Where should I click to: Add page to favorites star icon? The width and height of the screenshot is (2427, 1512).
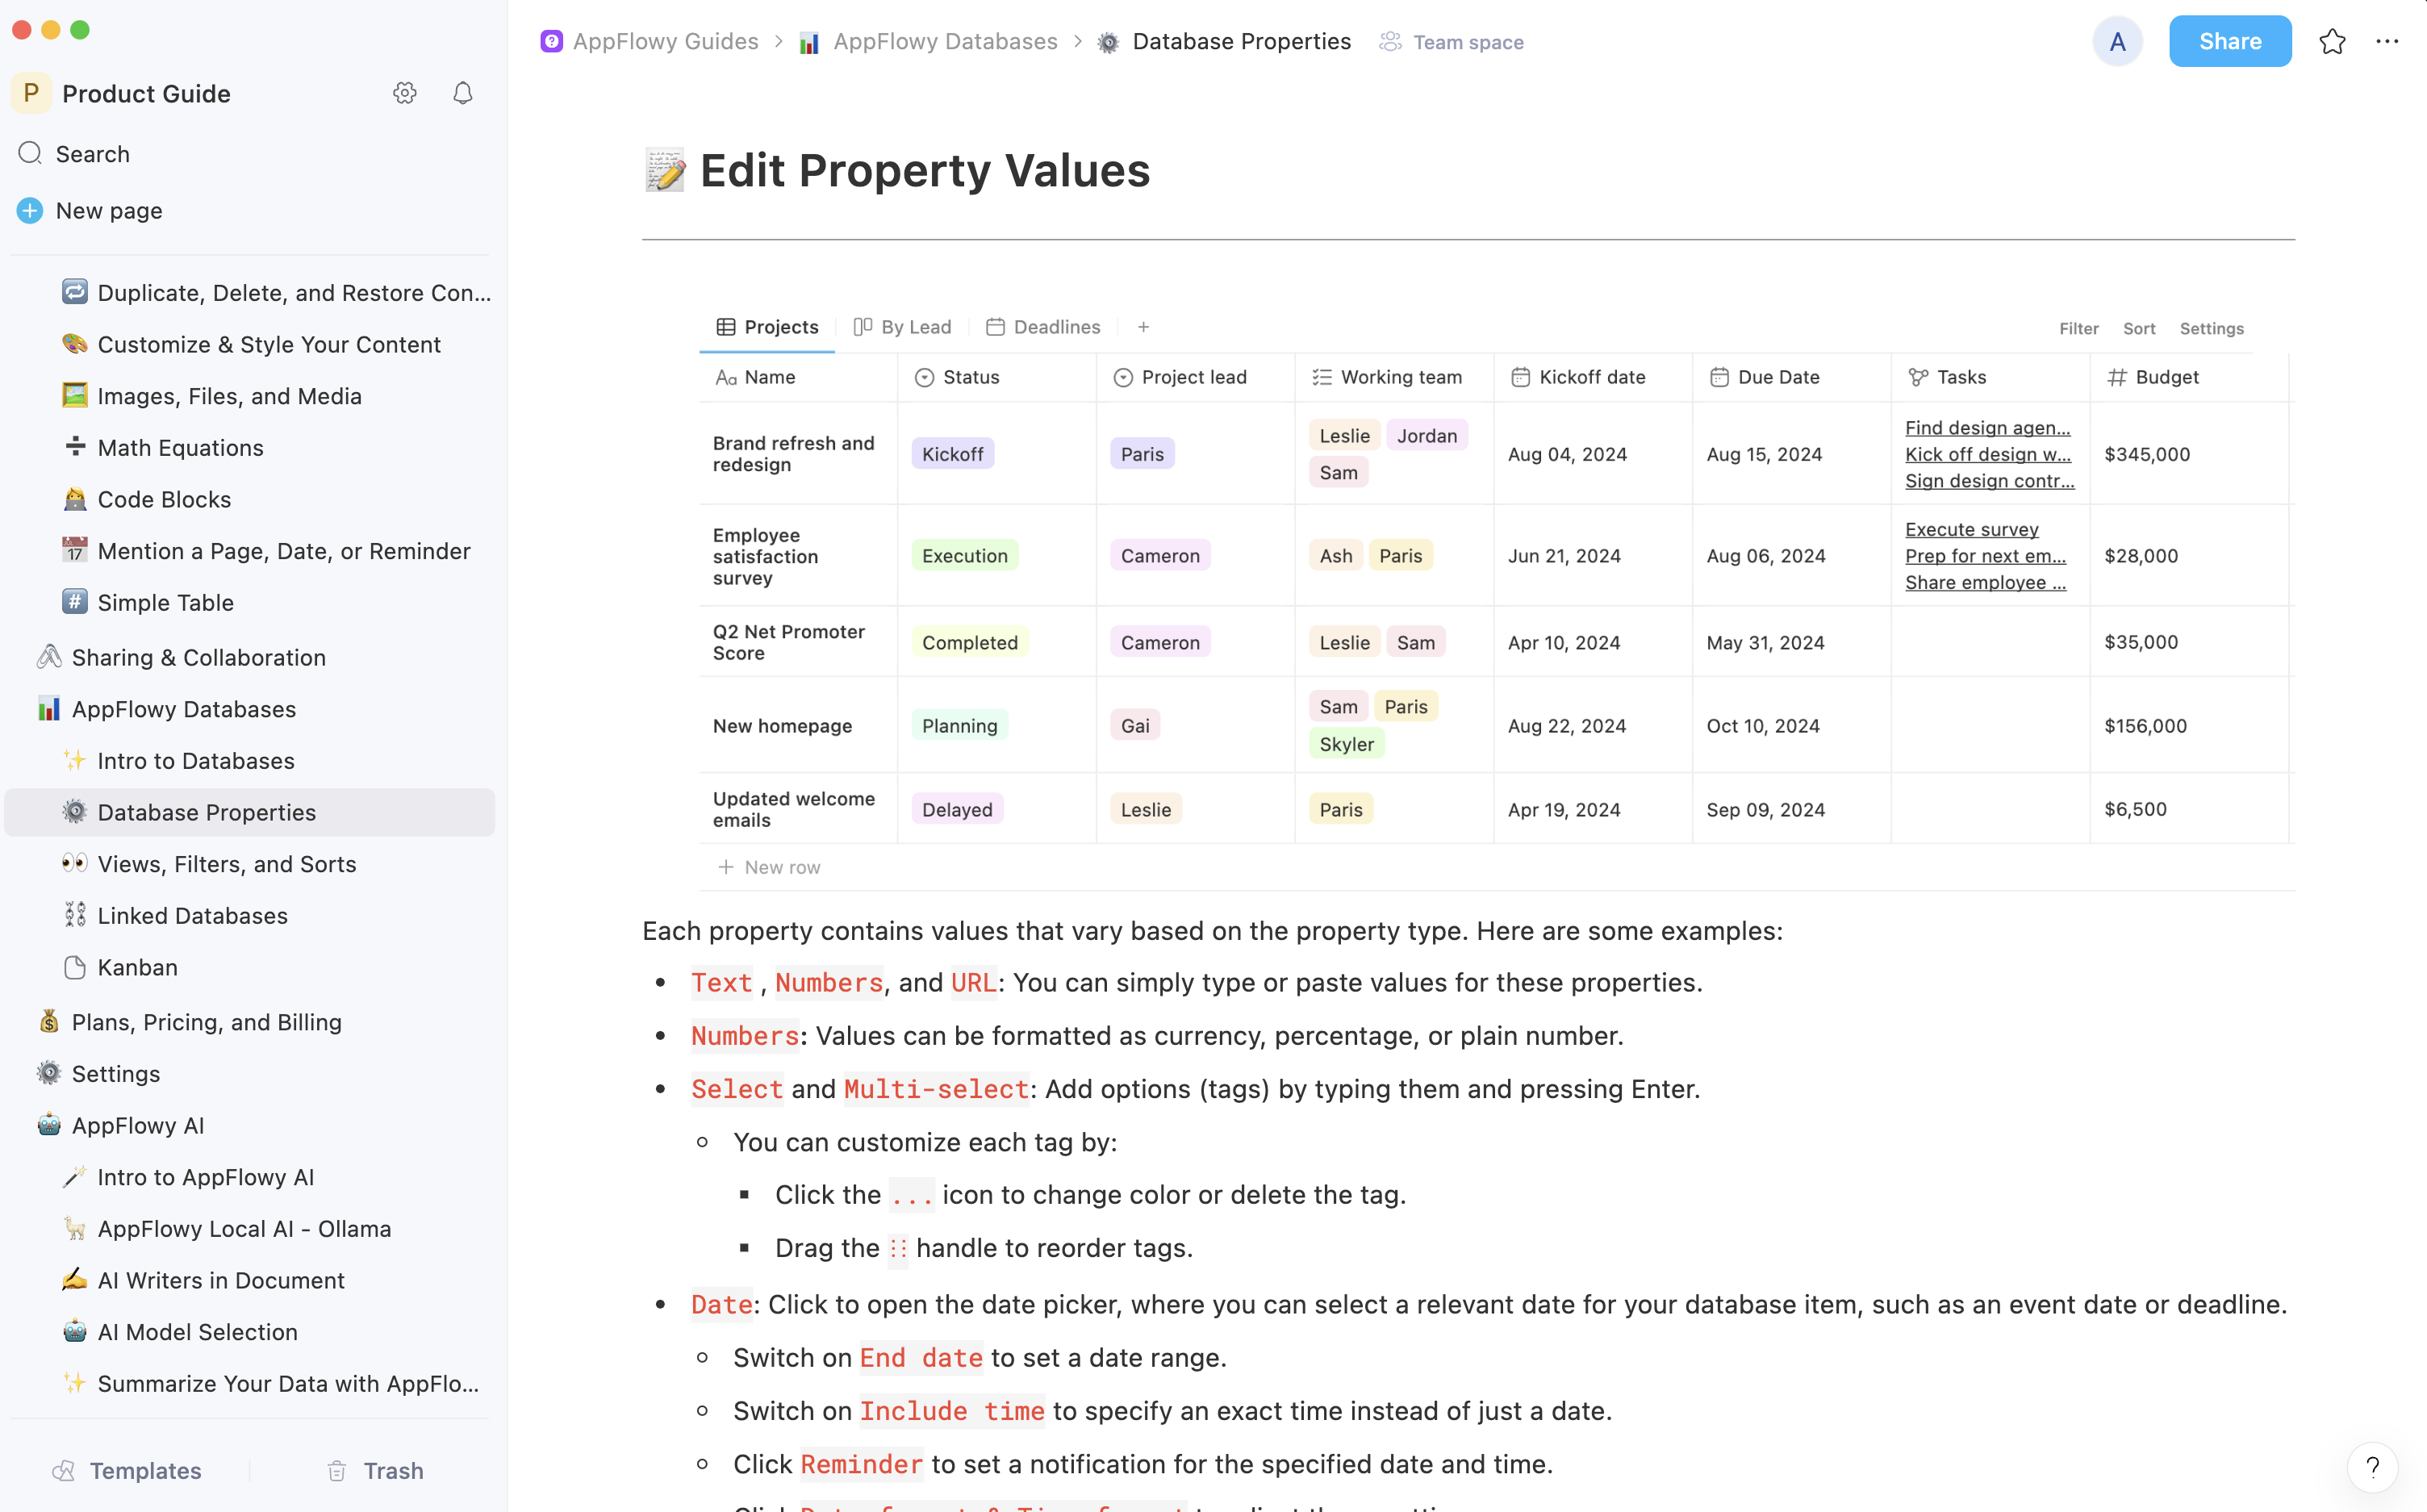pos(2332,41)
